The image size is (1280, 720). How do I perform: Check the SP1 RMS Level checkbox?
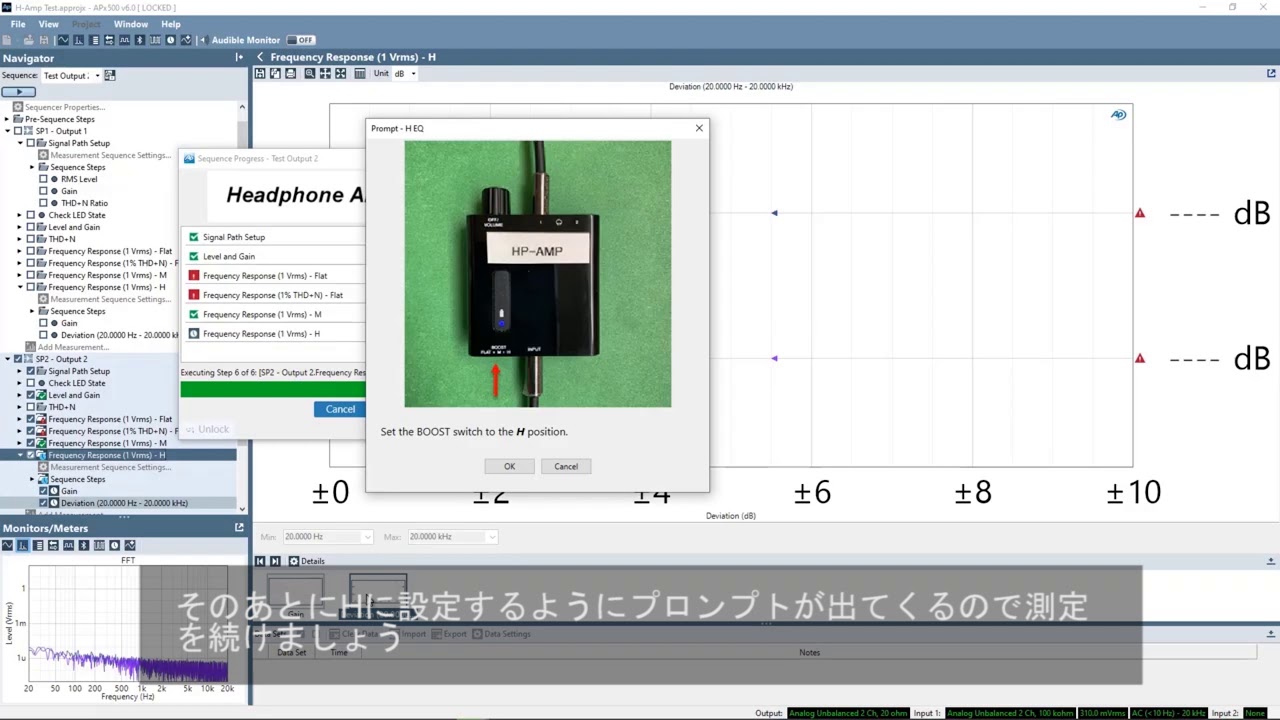pyautogui.click(x=43, y=179)
